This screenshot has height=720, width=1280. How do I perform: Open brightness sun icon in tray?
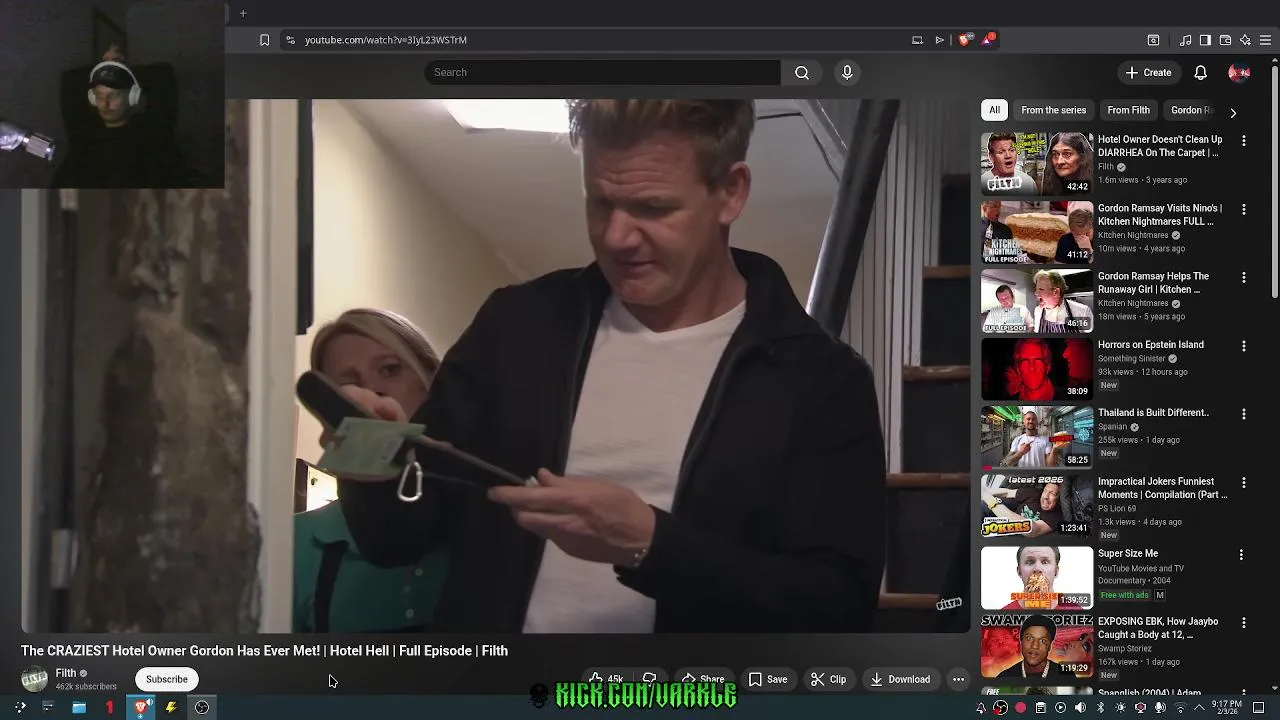tap(1120, 708)
